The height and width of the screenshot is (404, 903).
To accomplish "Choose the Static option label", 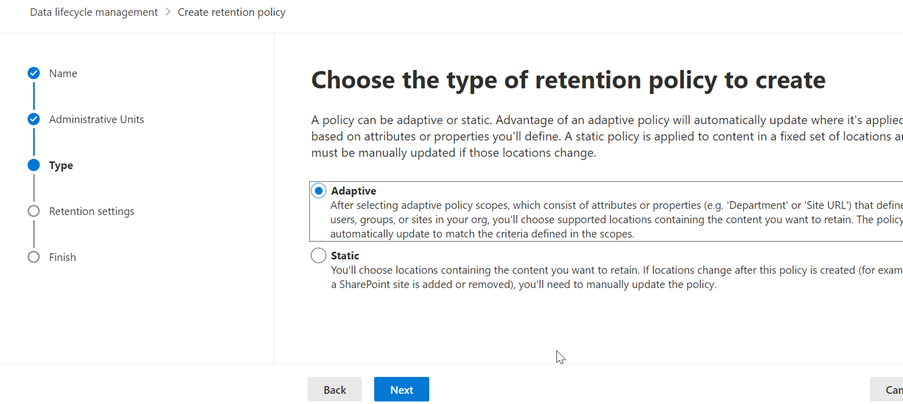I will [345, 256].
